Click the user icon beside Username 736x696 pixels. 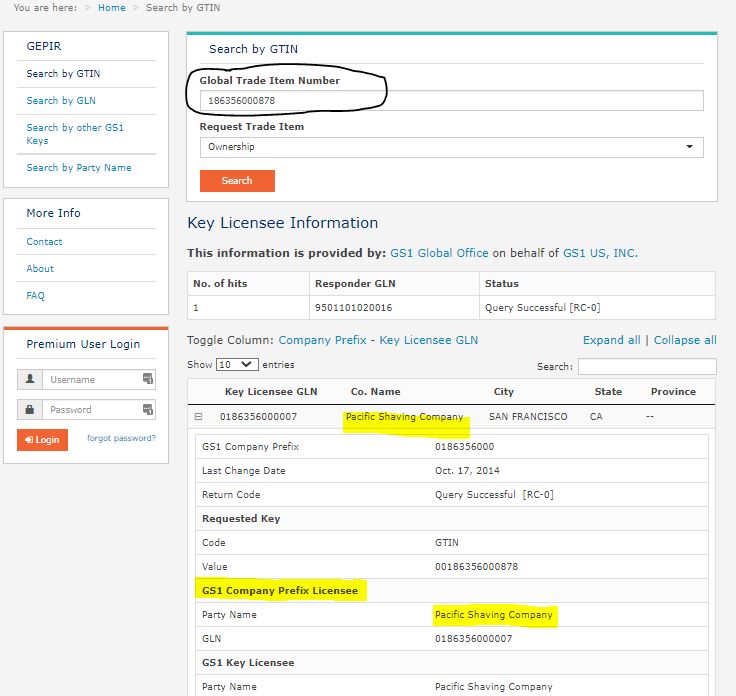tap(30, 379)
